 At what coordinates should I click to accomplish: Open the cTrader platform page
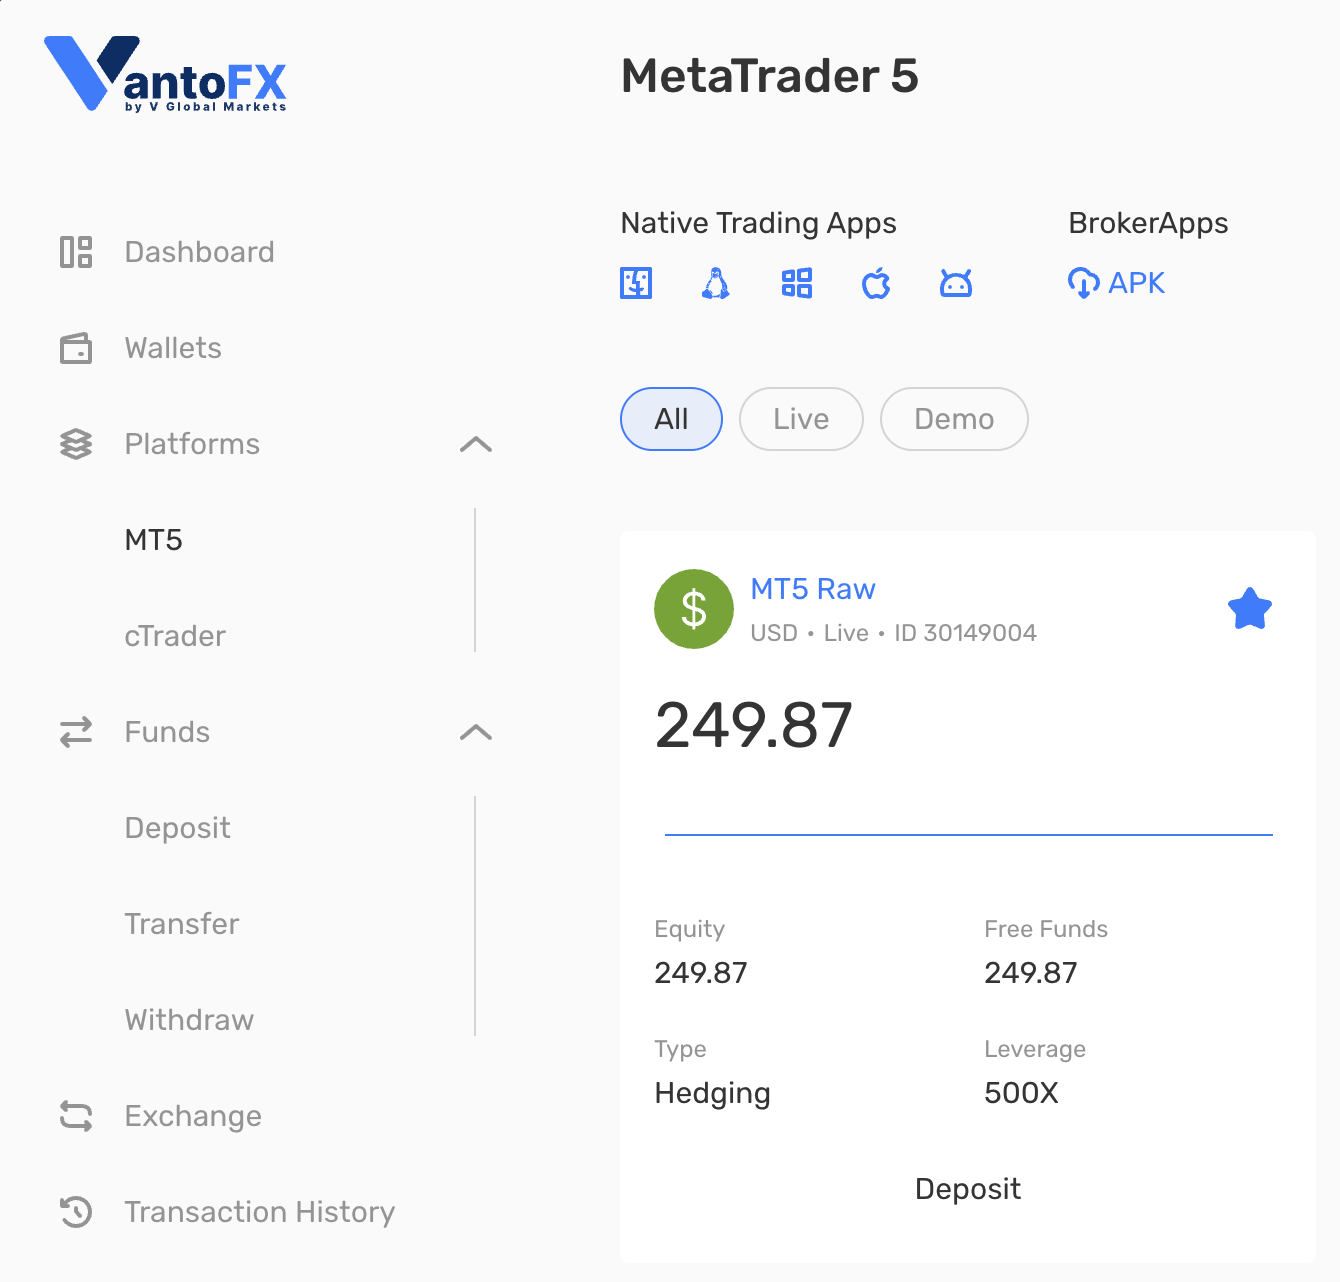pyautogui.click(x=175, y=636)
